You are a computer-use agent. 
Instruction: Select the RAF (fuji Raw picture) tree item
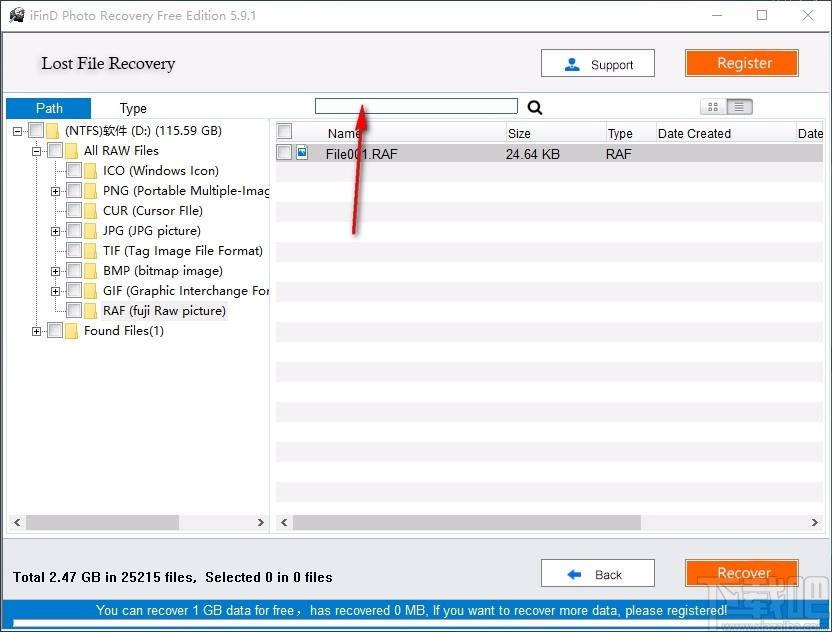click(x=164, y=310)
